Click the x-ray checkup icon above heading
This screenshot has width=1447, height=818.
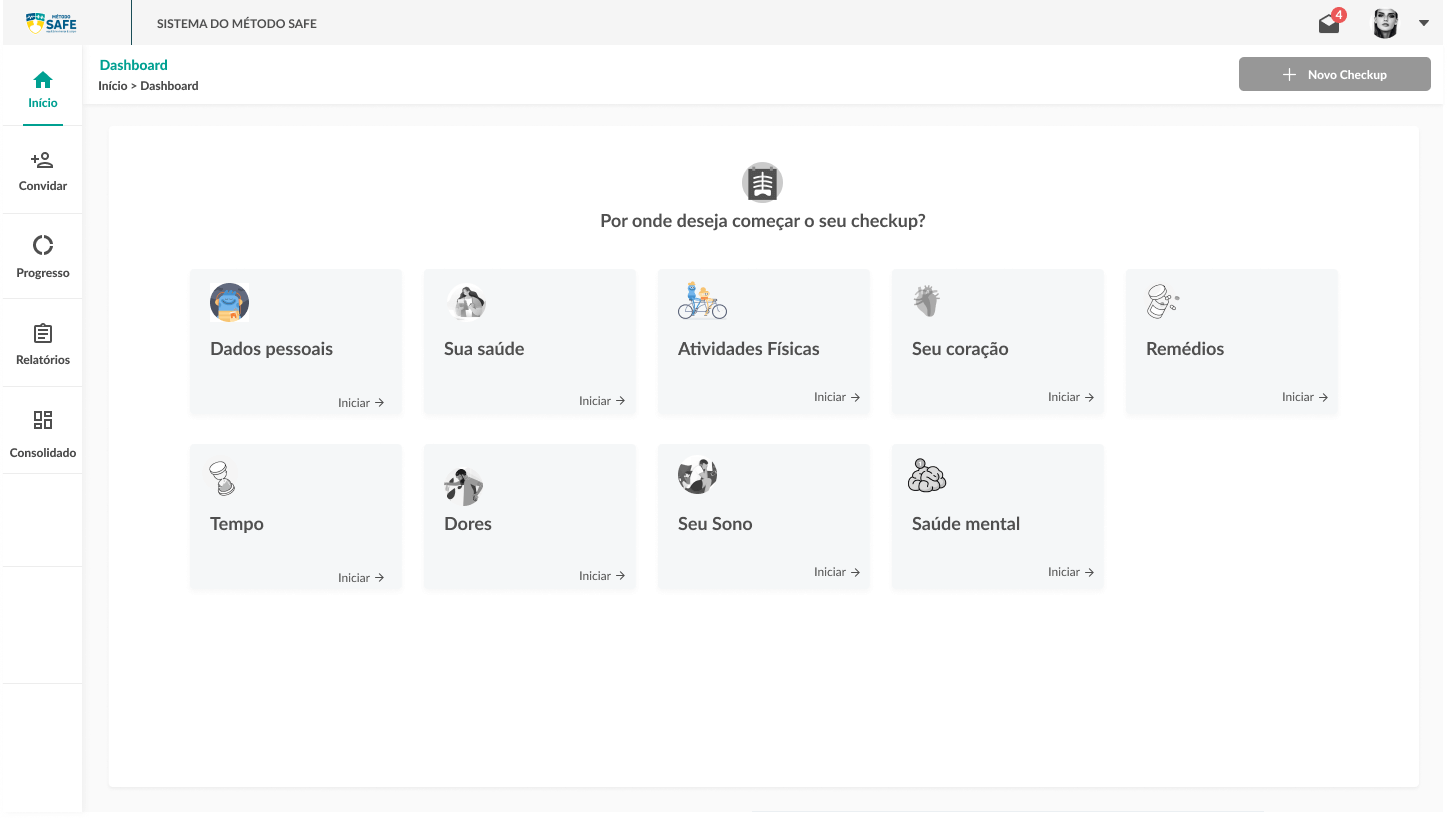point(762,183)
